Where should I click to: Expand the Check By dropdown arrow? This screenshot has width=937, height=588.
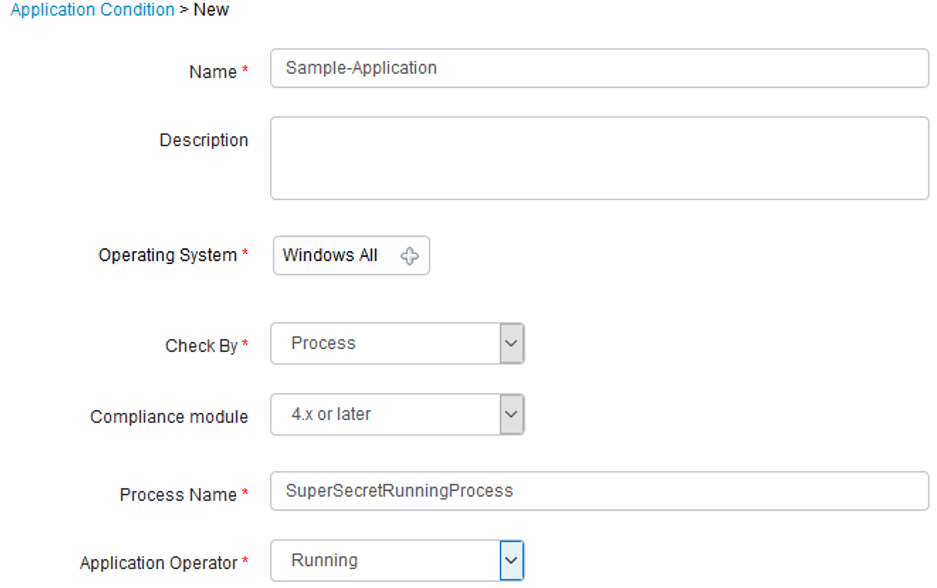(x=512, y=344)
